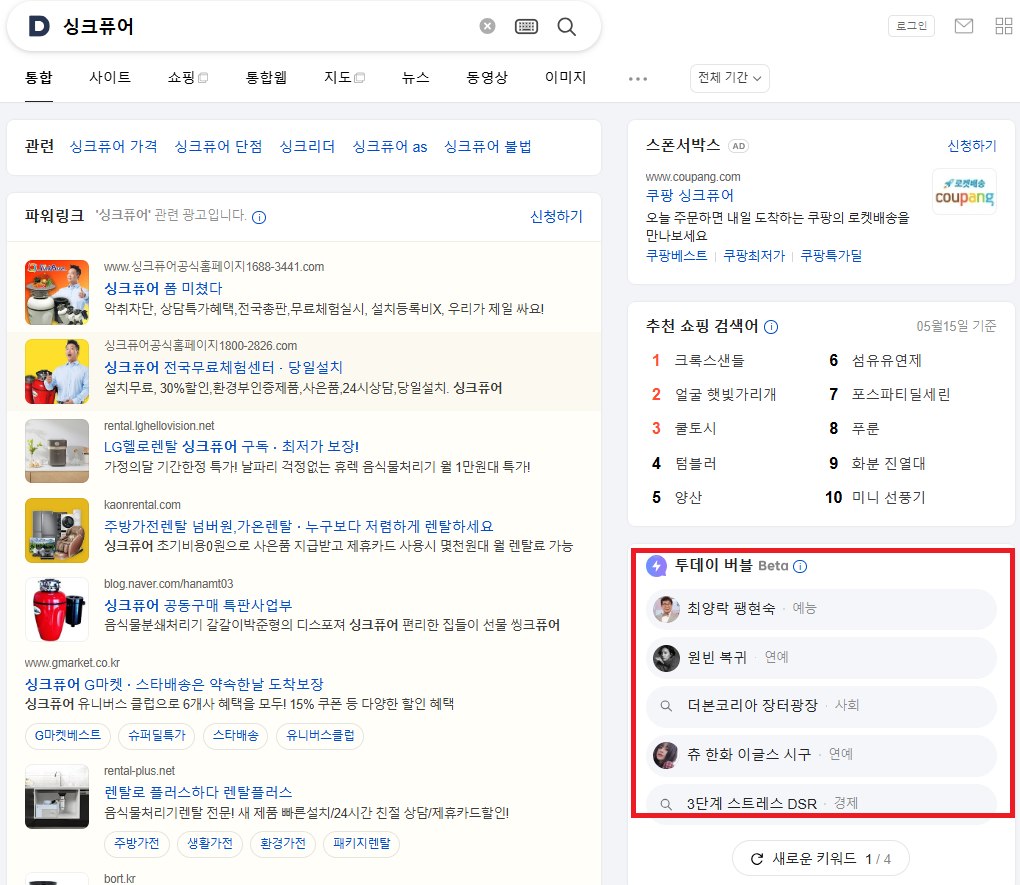This screenshot has width=1020, height=885.
Task: Click the info icon beside 투데이 버블 Beta
Action: (800, 566)
